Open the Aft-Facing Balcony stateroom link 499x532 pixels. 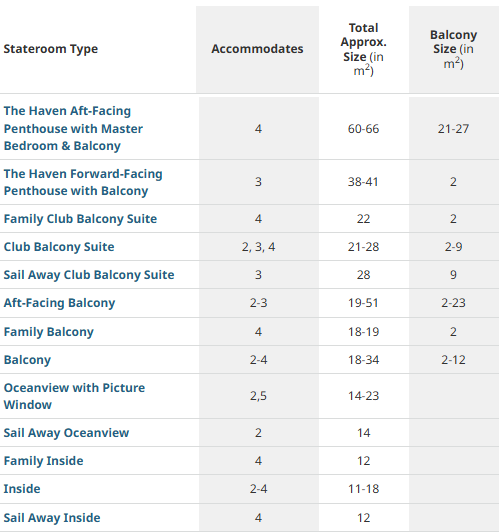[x=59, y=303]
